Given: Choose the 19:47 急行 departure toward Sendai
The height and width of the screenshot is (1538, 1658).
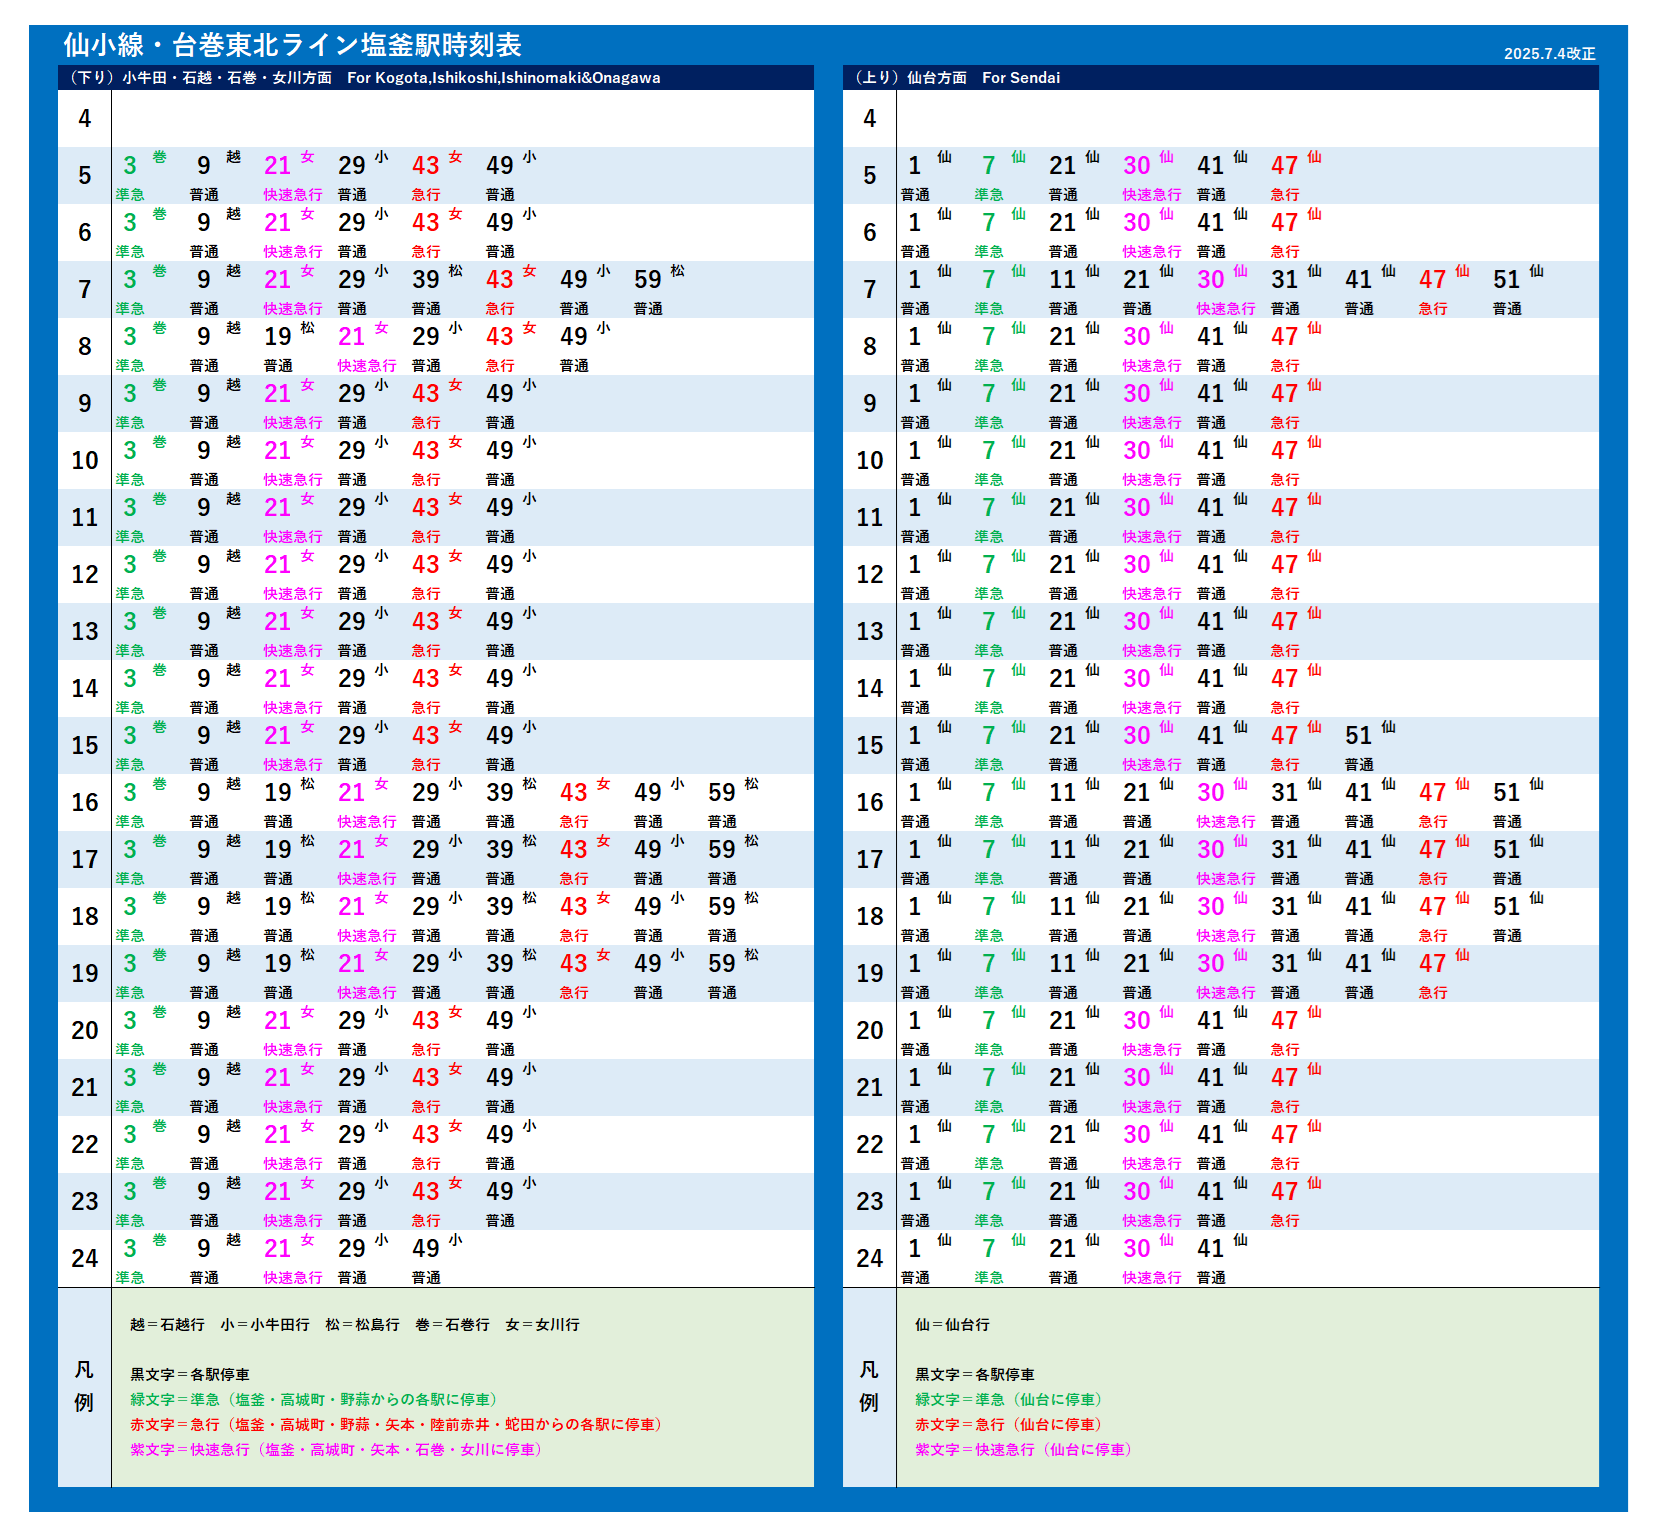Looking at the screenshot, I should (1433, 964).
